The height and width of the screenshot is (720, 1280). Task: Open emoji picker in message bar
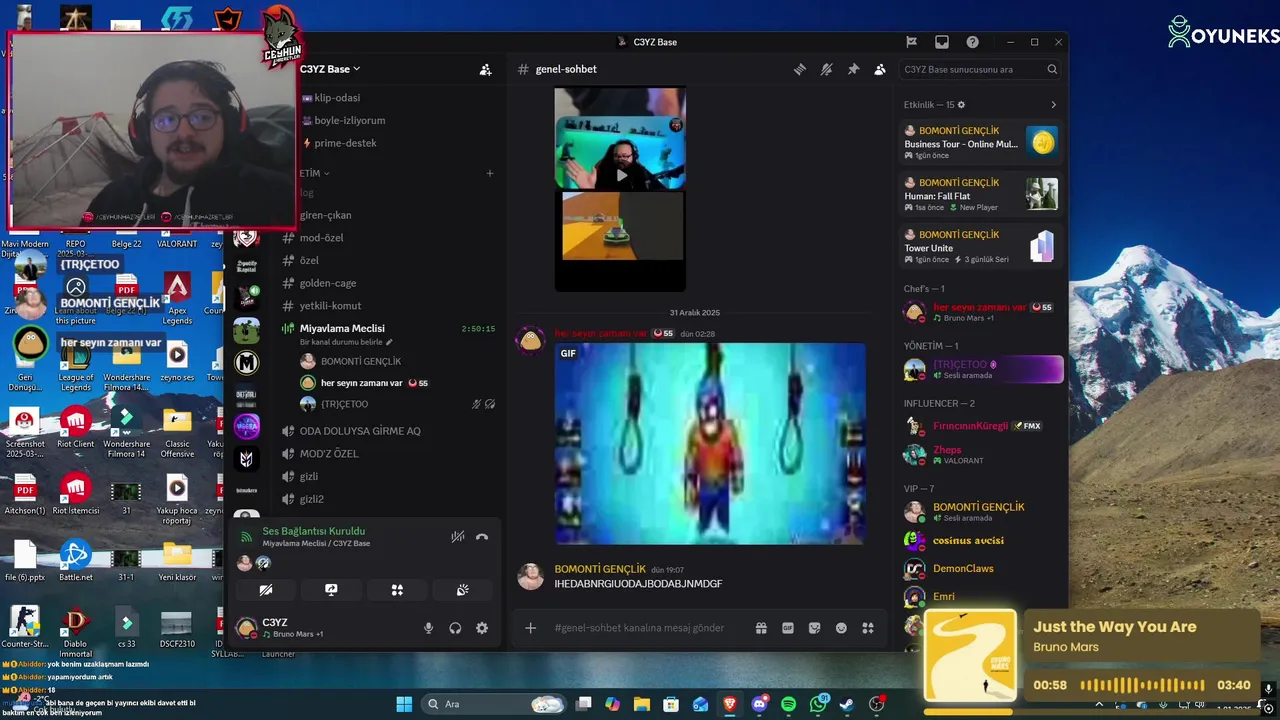pyautogui.click(x=841, y=628)
